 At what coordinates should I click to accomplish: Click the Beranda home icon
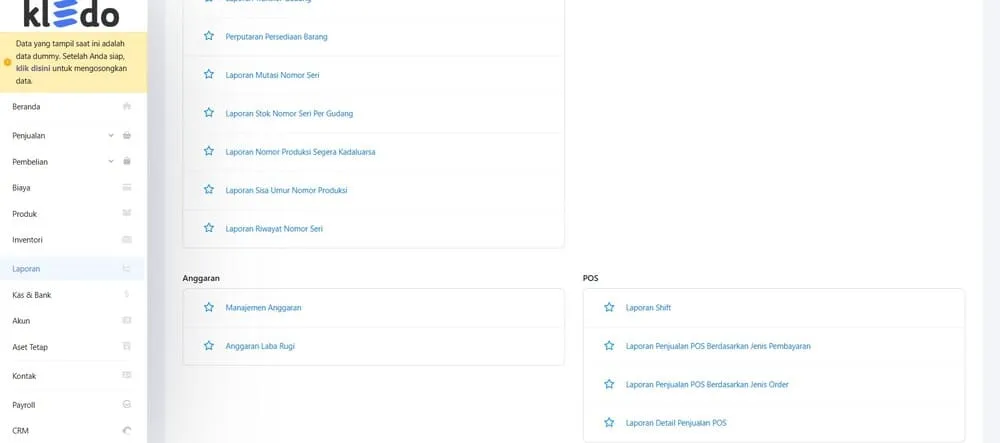click(127, 106)
